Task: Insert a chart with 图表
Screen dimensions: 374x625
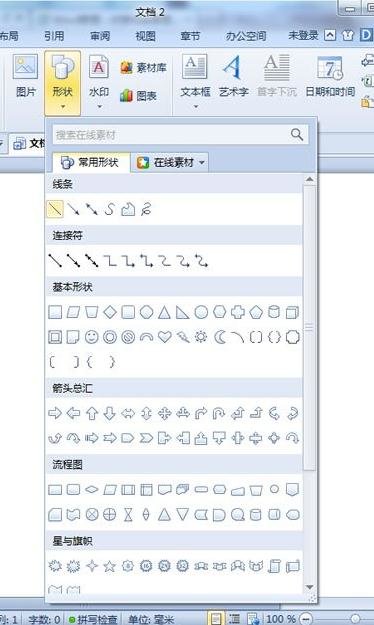Action: (138, 96)
